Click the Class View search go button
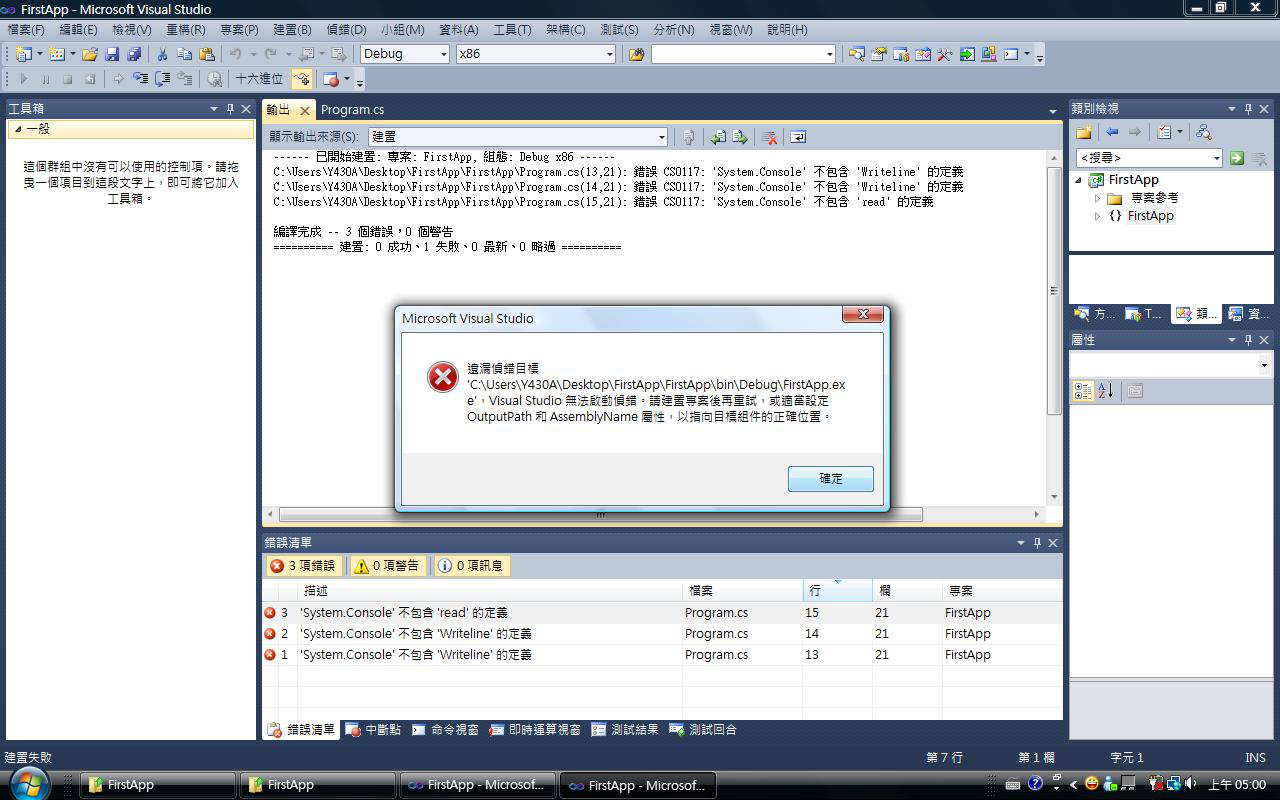The height and width of the screenshot is (800, 1280). click(1237, 158)
